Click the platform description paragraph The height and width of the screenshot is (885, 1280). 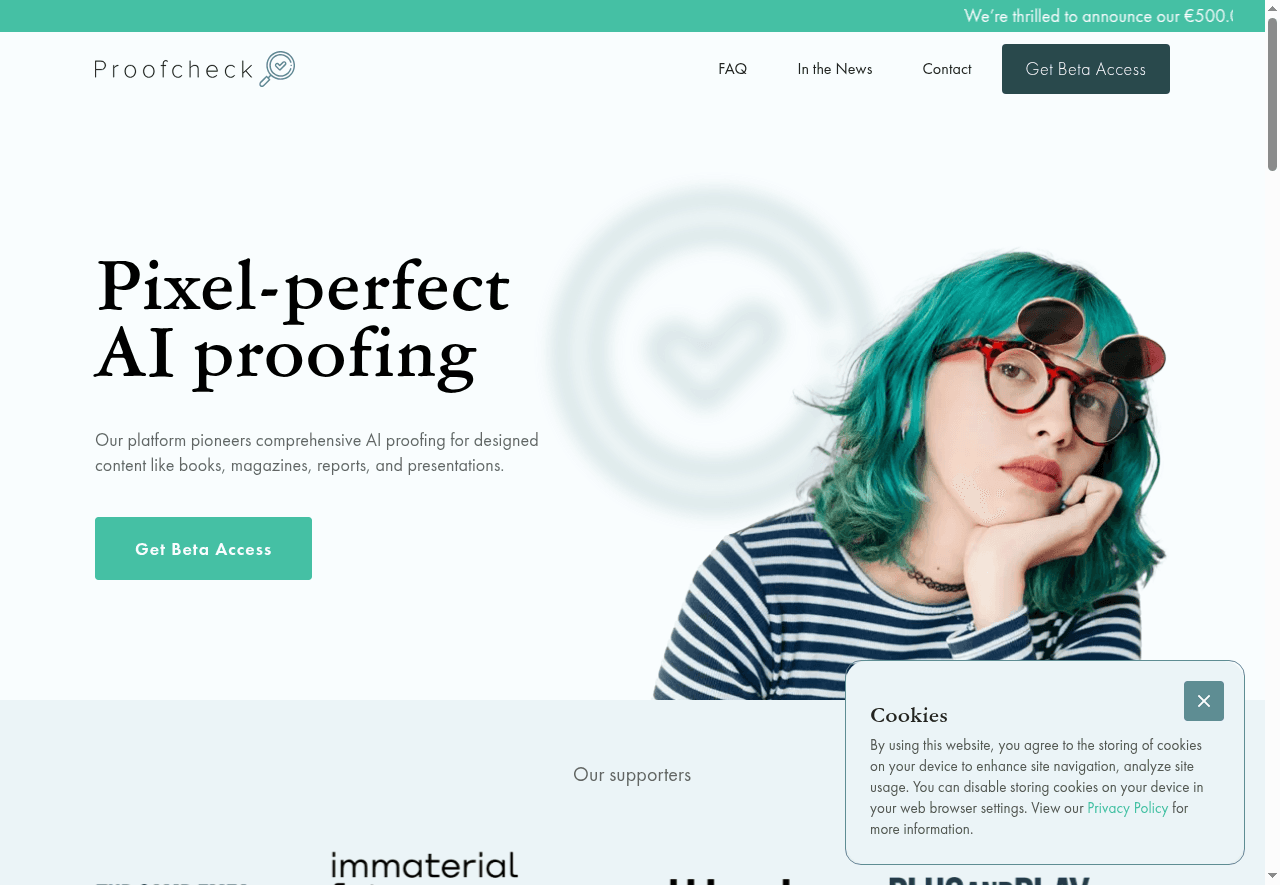click(317, 452)
